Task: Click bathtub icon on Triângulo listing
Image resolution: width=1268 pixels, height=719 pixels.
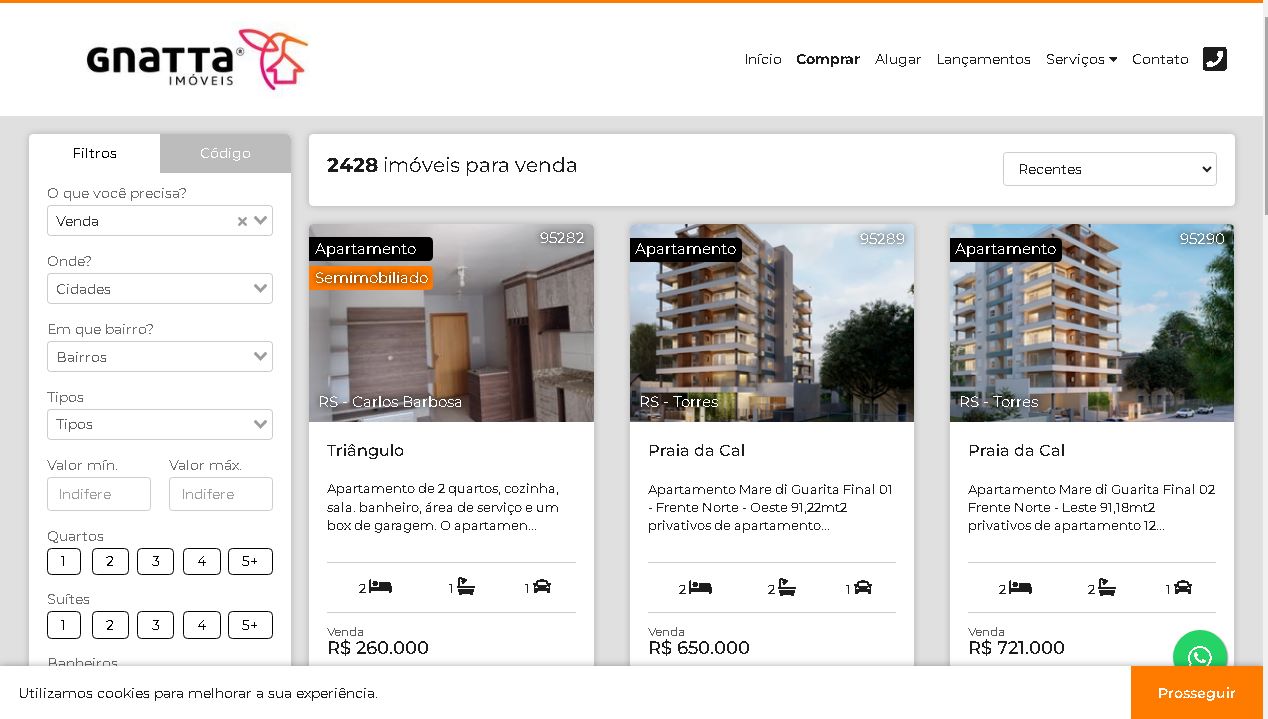Action: point(466,587)
